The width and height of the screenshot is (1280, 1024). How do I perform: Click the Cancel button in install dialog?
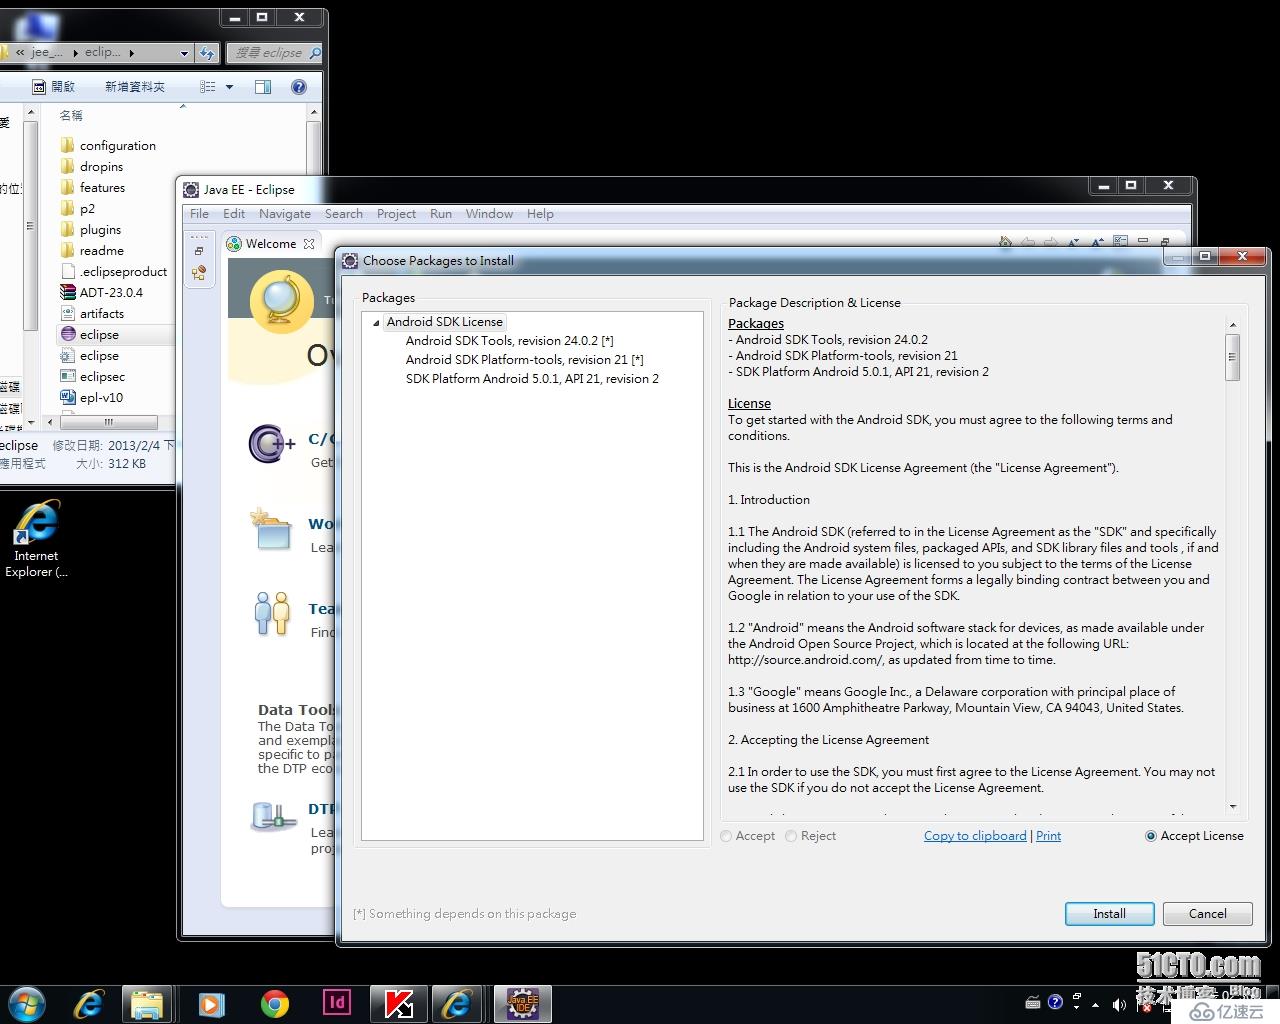click(x=1208, y=914)
